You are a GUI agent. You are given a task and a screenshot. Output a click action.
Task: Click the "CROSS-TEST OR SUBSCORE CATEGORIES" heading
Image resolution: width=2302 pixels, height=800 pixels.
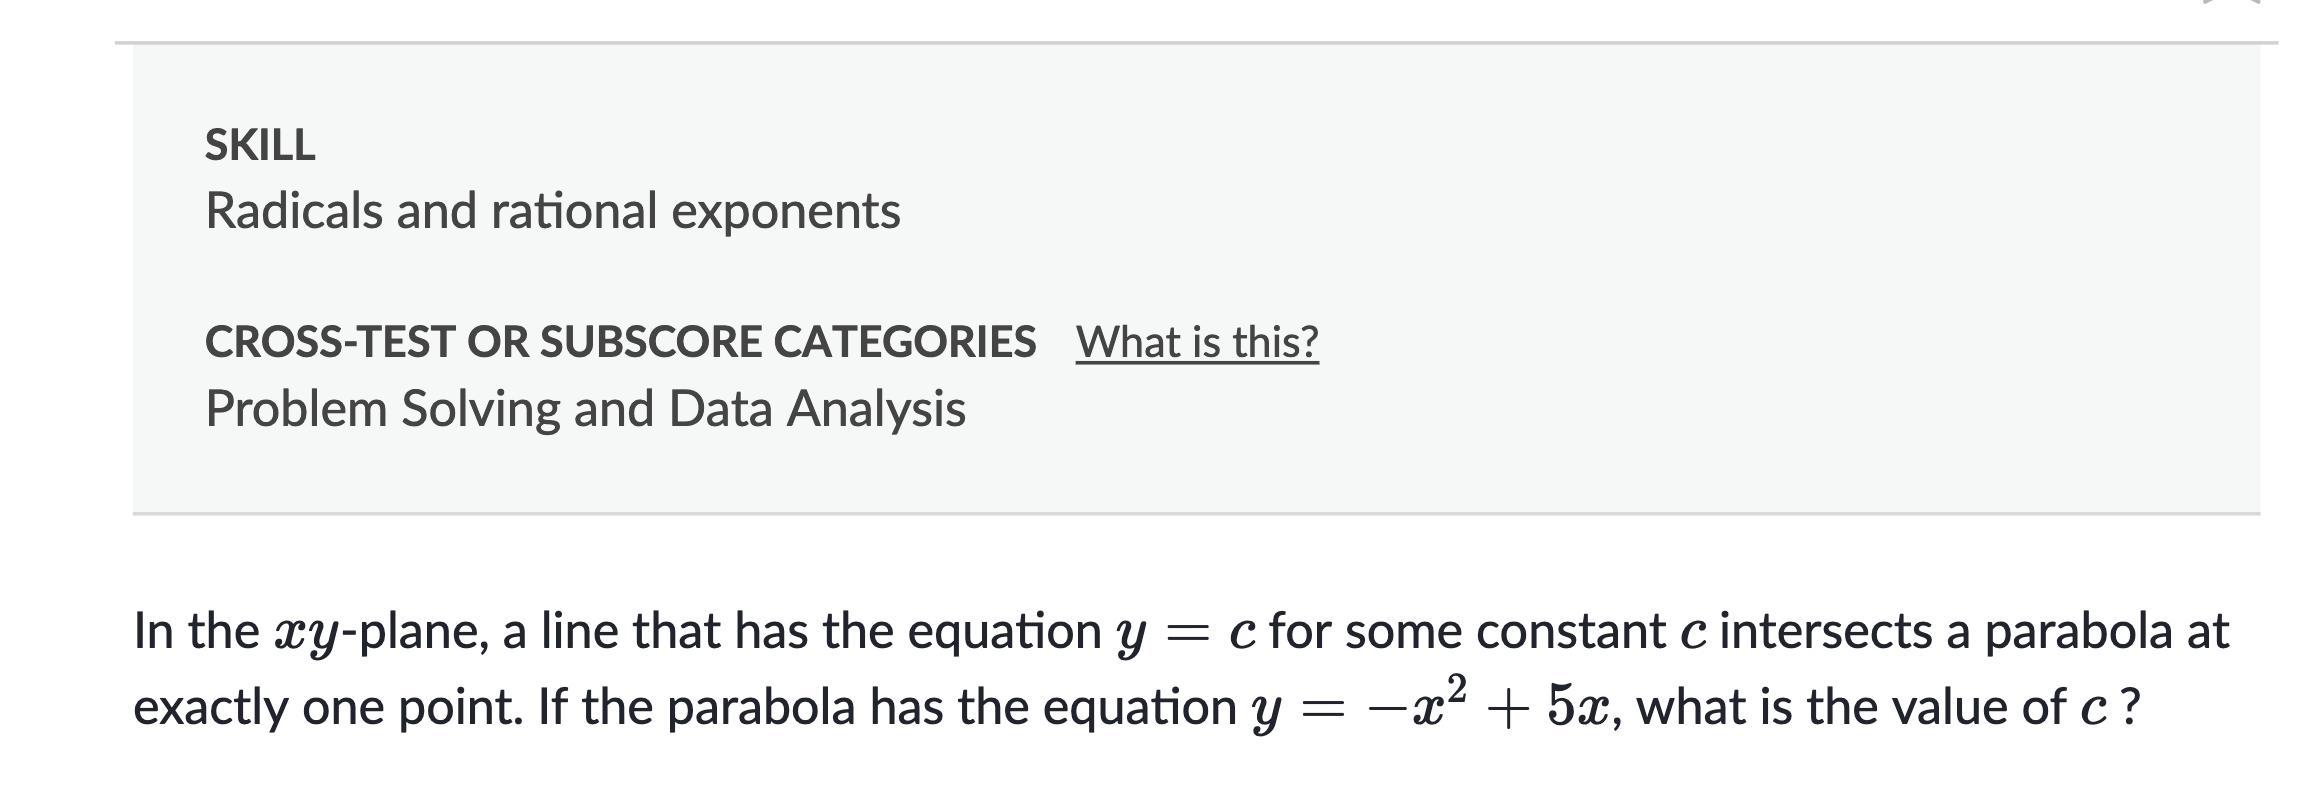(x=620, y=342)
